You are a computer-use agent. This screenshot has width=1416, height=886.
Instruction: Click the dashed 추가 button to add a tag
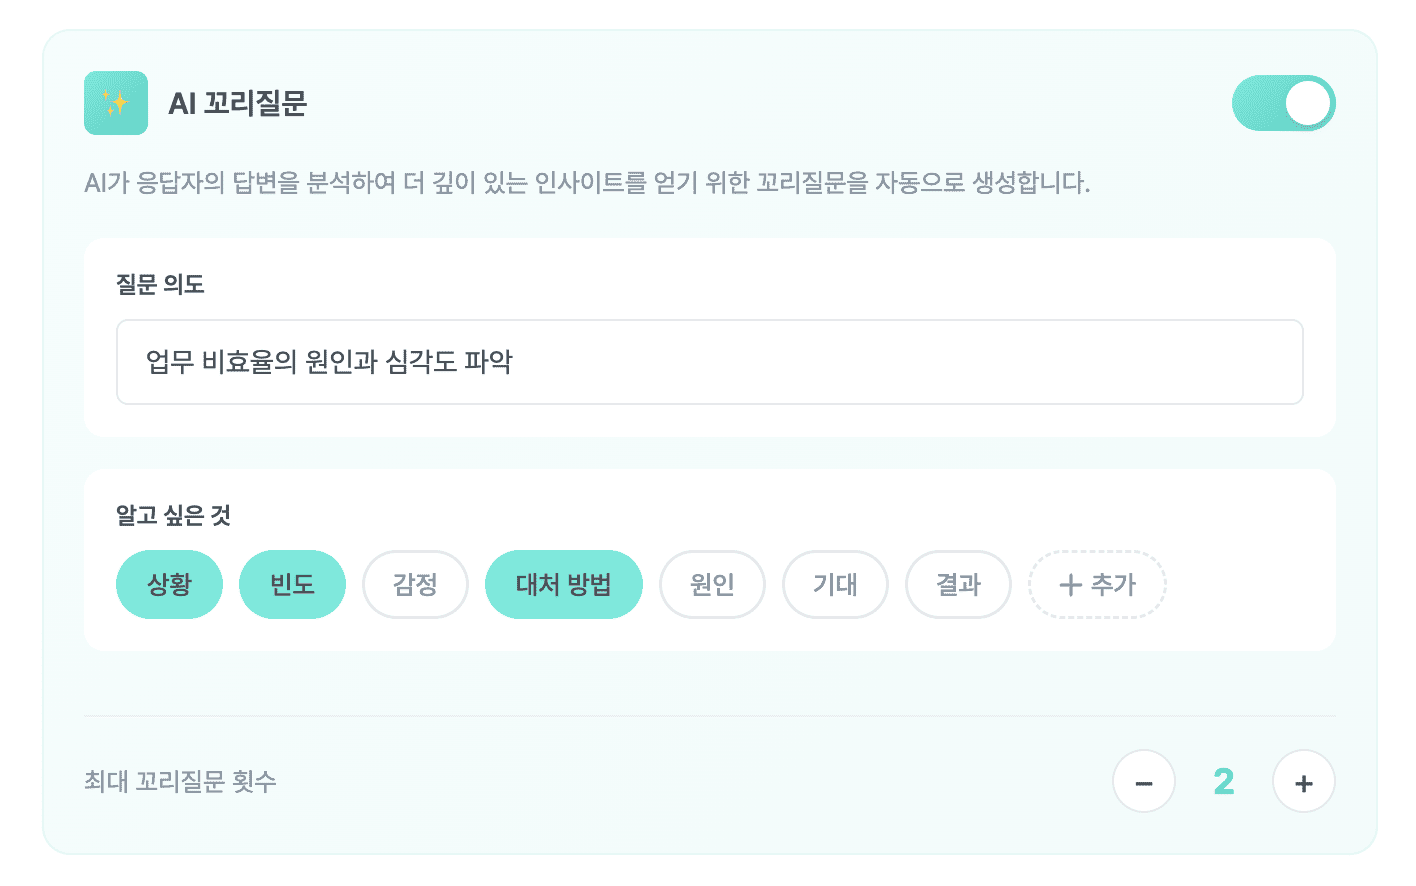[x=1097, y=585]
